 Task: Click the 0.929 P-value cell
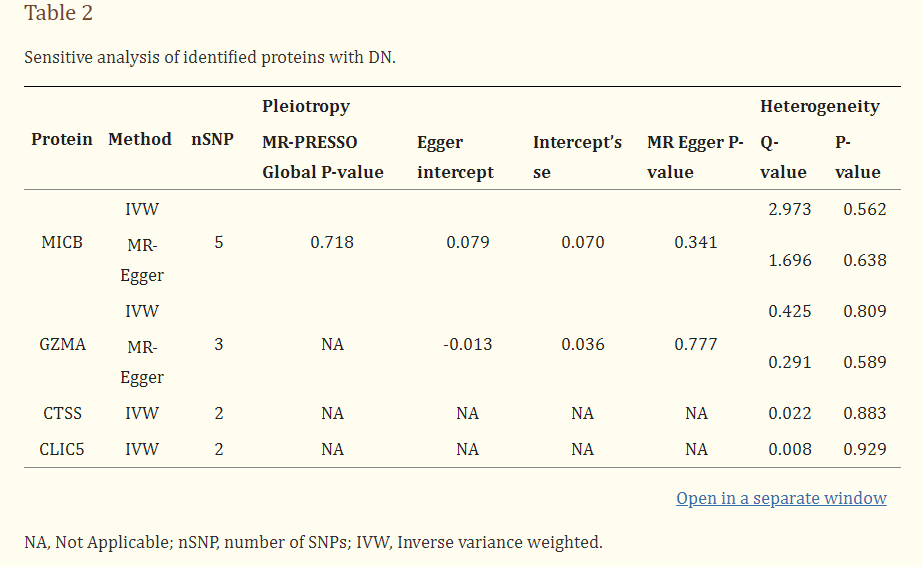864,449
